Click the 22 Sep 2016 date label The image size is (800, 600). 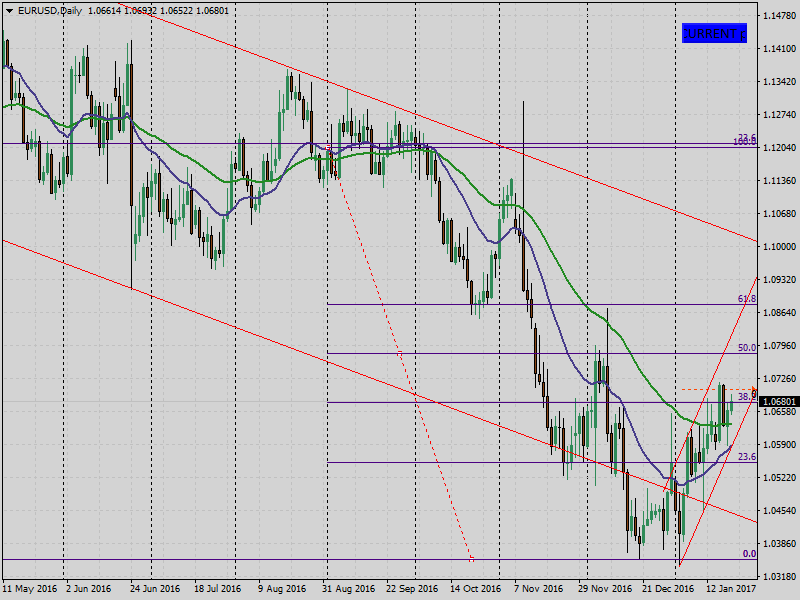412,589
